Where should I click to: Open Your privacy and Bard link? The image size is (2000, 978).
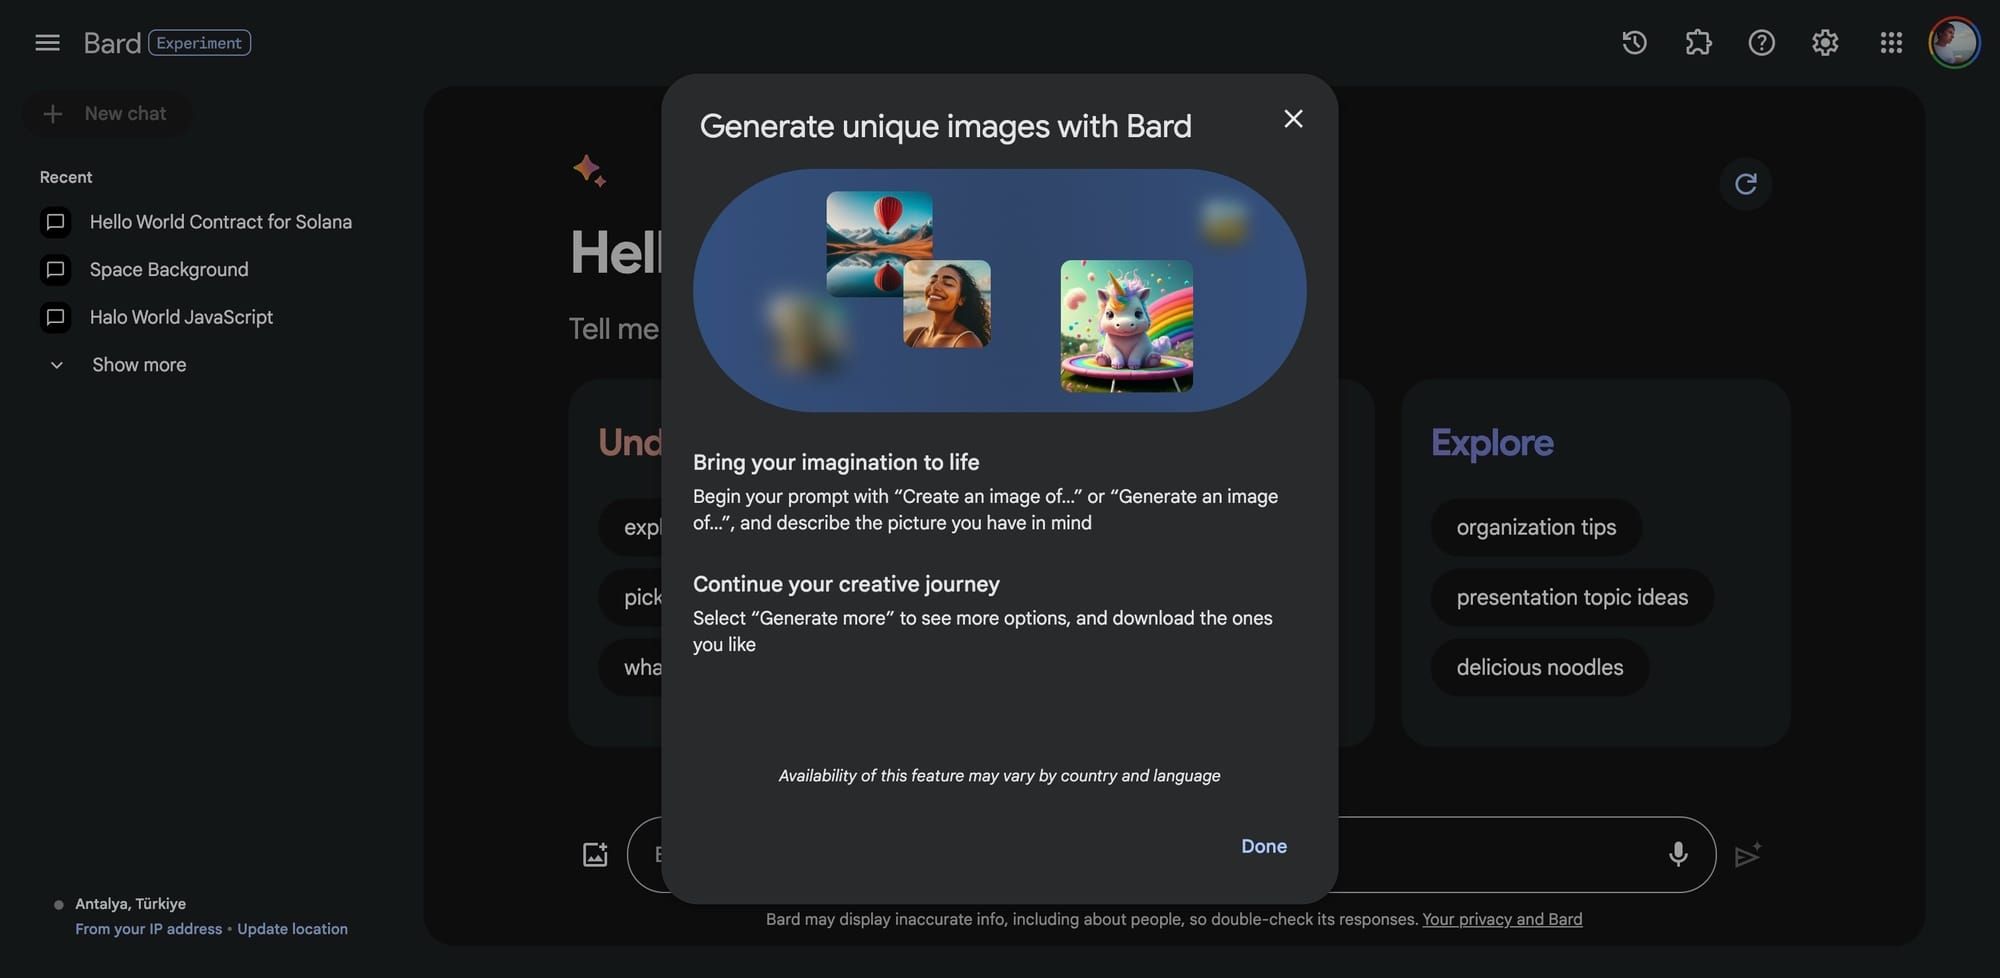tap(1502, 918)
